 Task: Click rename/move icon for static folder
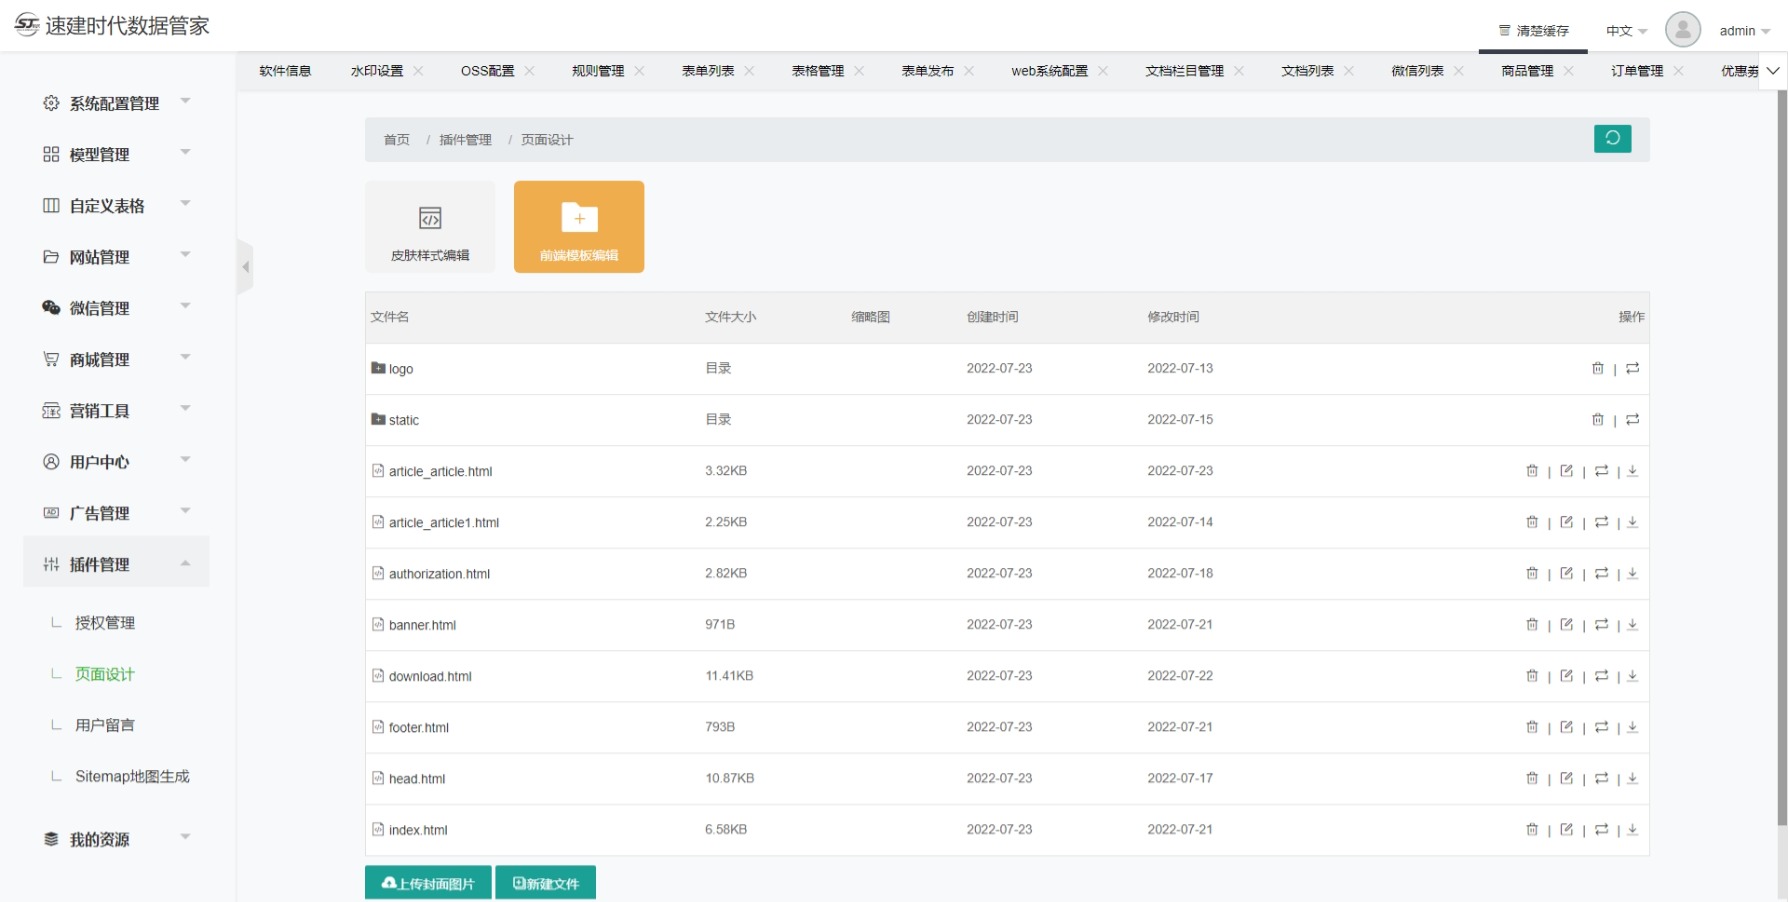(x=1632, y=420)
